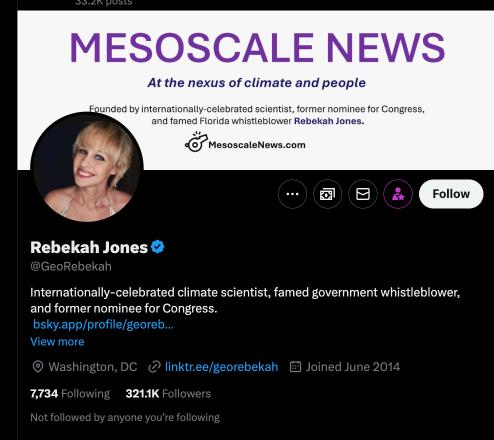Open direct message envelope icon

(x=363, y=194)
